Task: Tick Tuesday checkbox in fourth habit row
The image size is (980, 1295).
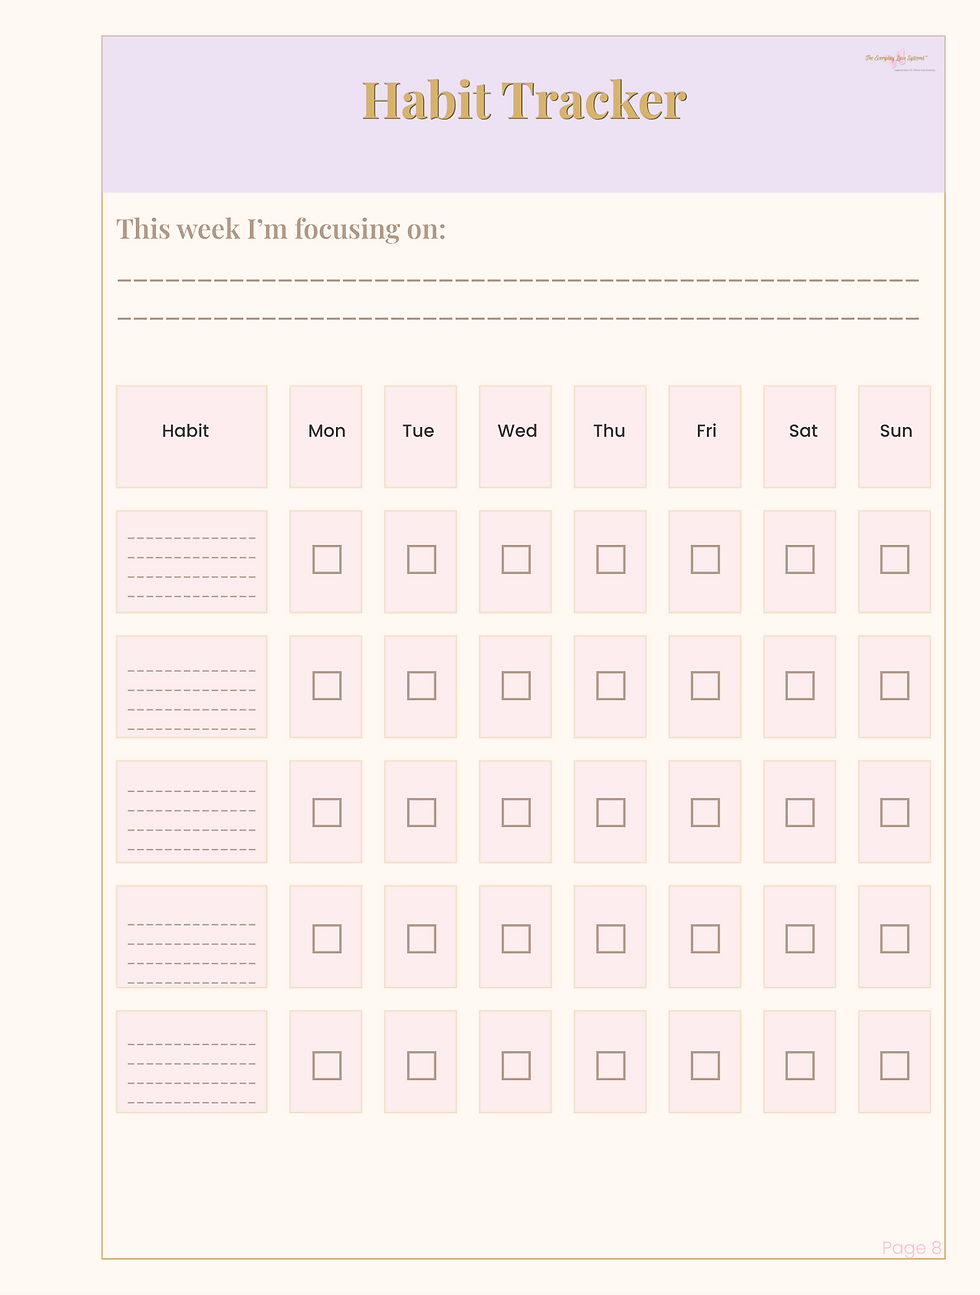Action: [x=422, y=938]
